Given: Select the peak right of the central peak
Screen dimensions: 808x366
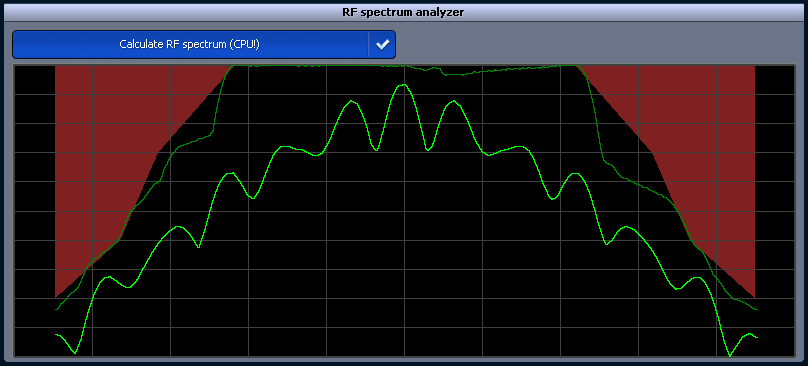Looking at the screenshot, I should [453, 102].
